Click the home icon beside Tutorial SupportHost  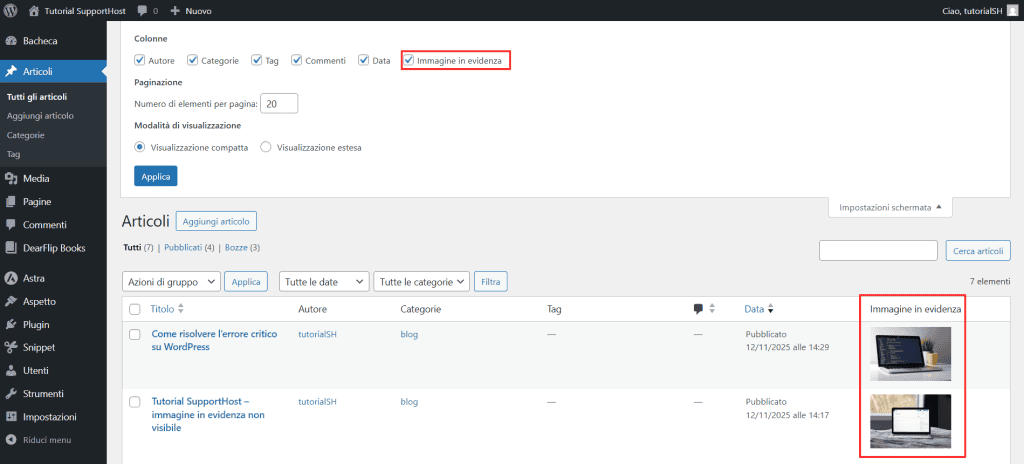click(34, 11)
